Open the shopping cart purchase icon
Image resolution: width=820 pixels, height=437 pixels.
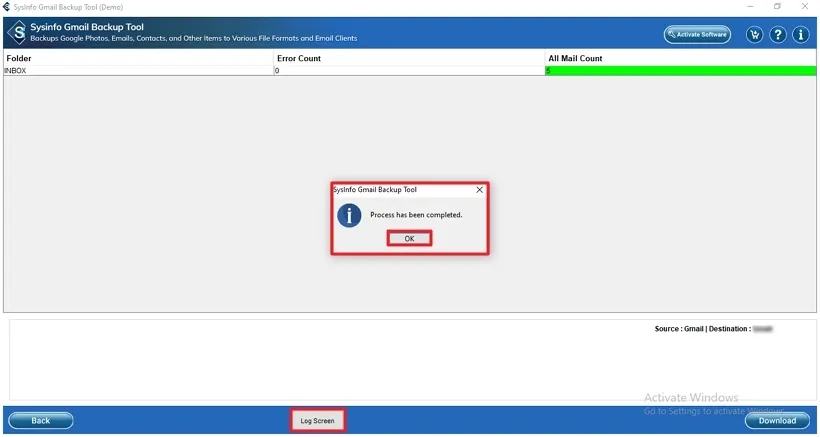[754, 34]
